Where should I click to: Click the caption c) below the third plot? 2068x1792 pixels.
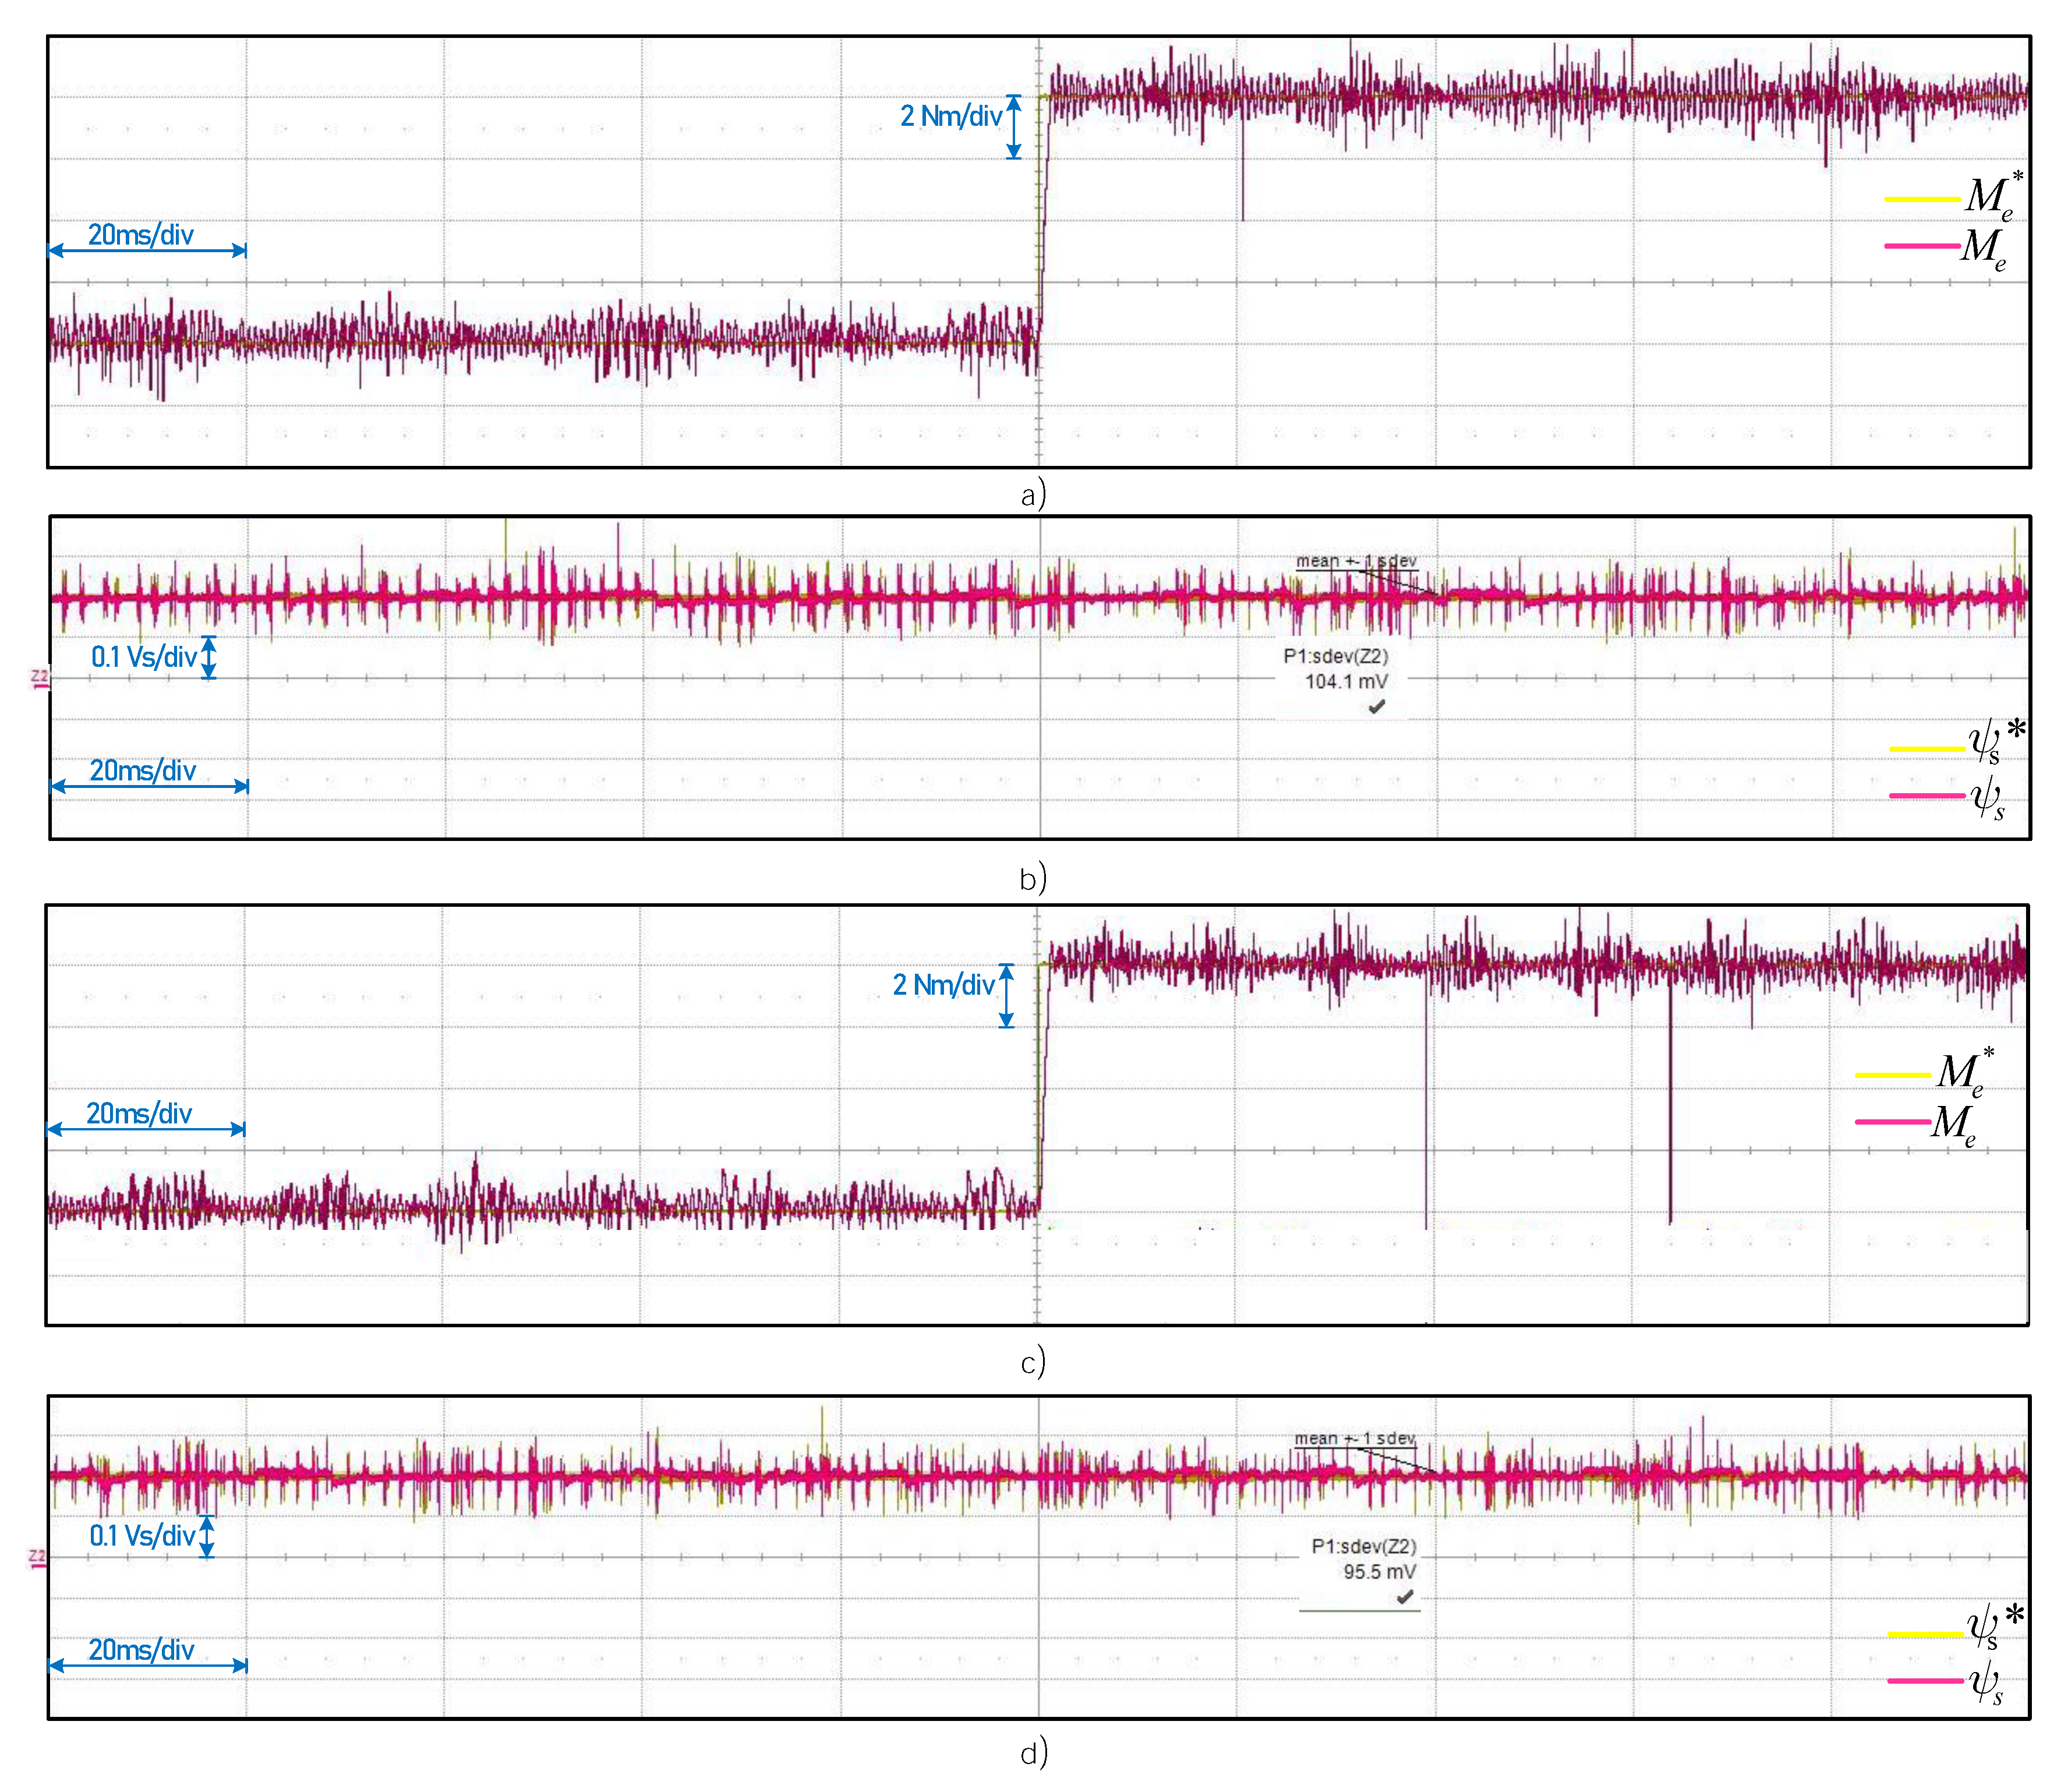coord(1033,1362)
